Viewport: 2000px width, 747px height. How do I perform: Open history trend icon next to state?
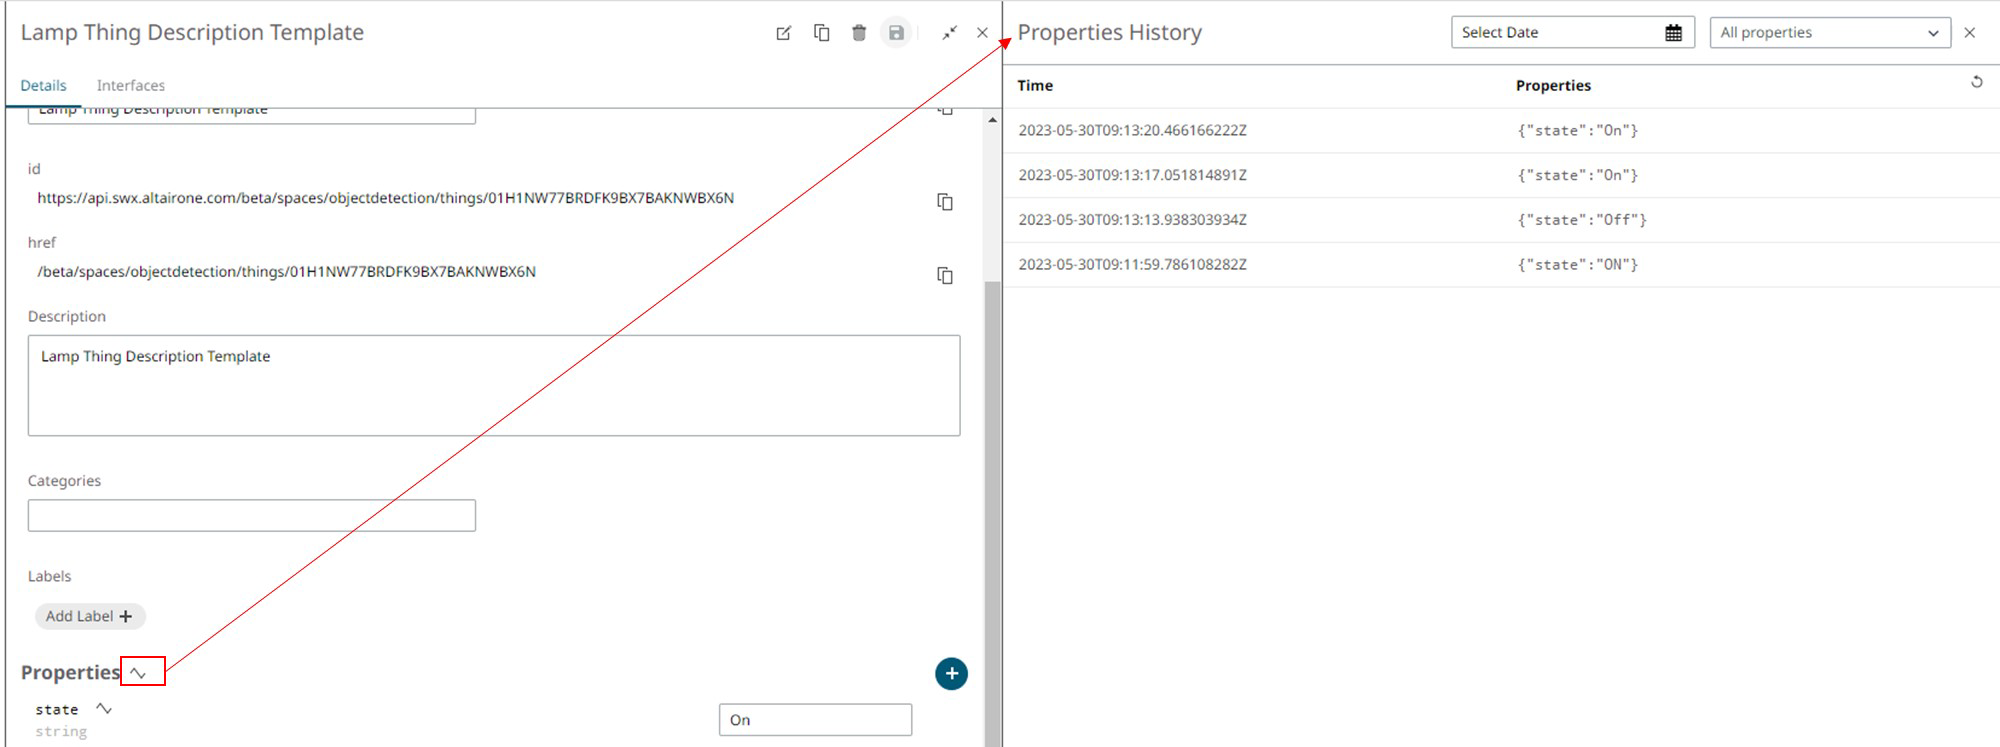click(104, 709)
